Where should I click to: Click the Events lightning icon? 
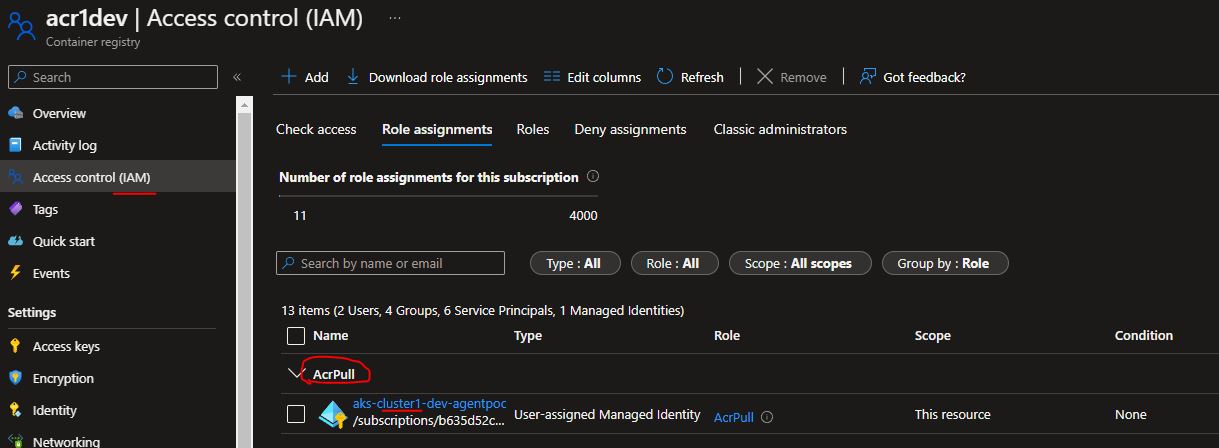click(15, 273)
